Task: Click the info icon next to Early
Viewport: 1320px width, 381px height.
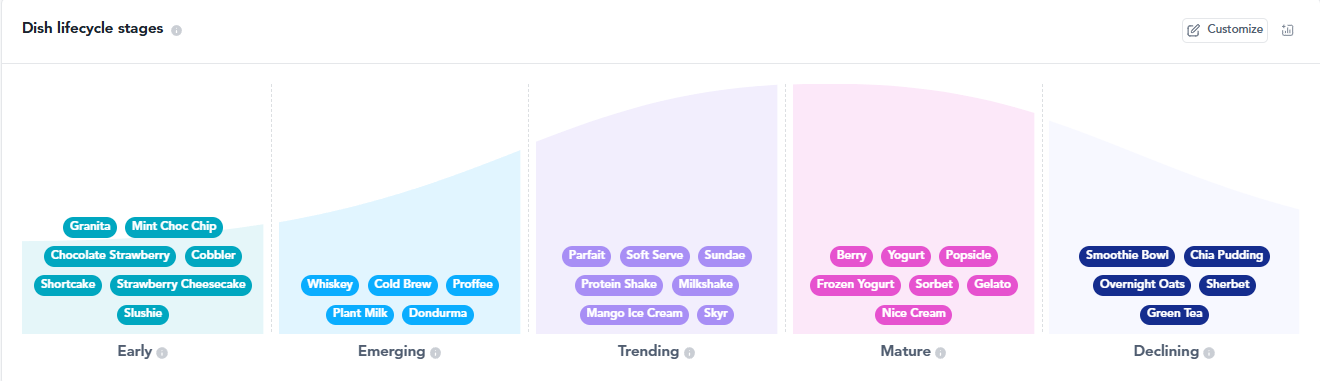Action: (x=162, y=352)
